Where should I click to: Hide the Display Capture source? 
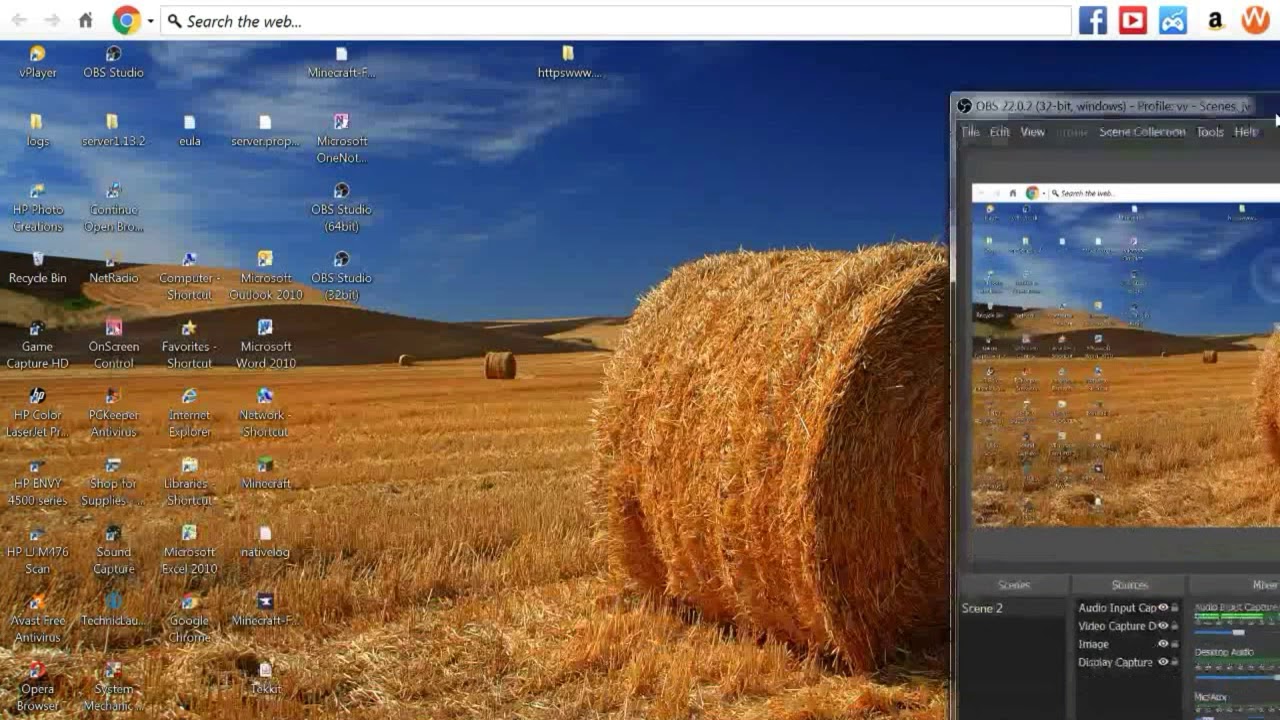(1162, 662)
